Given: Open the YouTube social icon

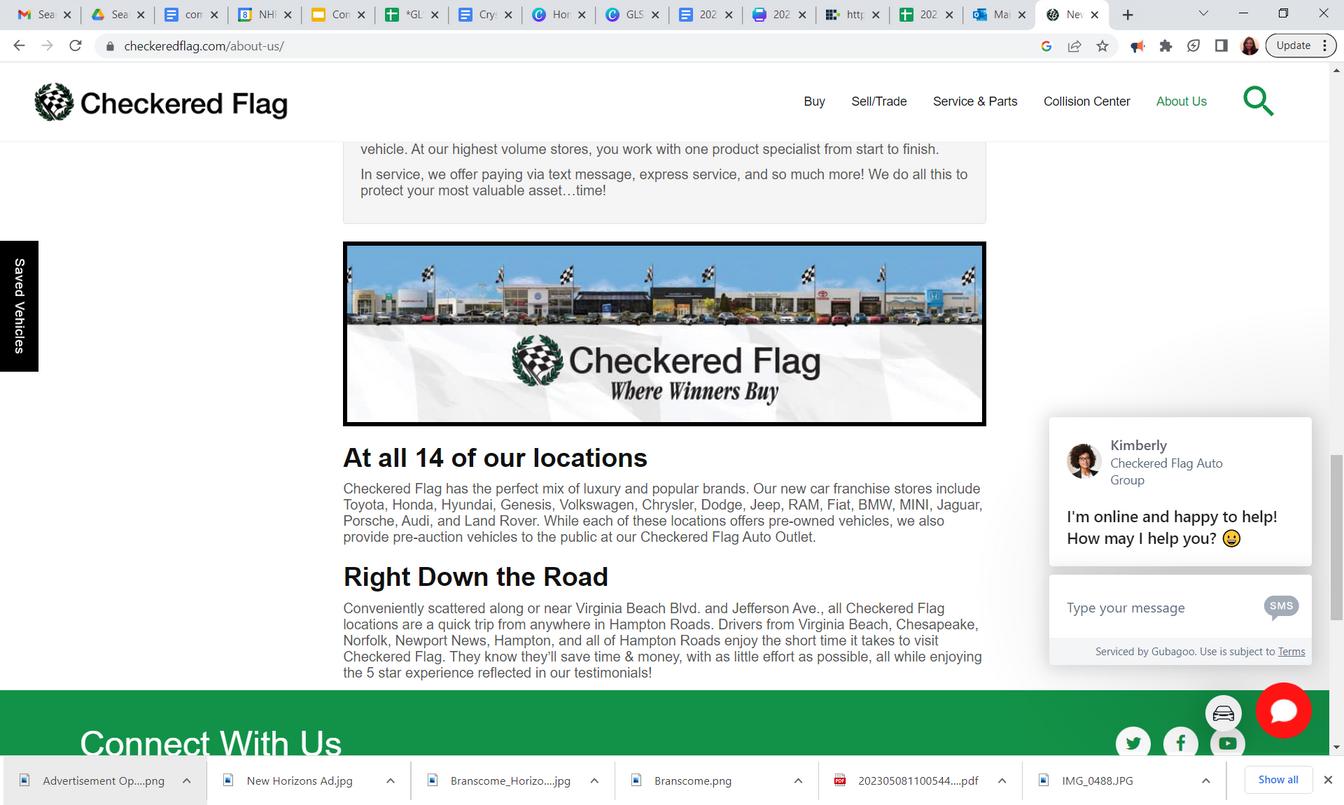Looking at the screenshot, I should click(x=1227, y=743).
